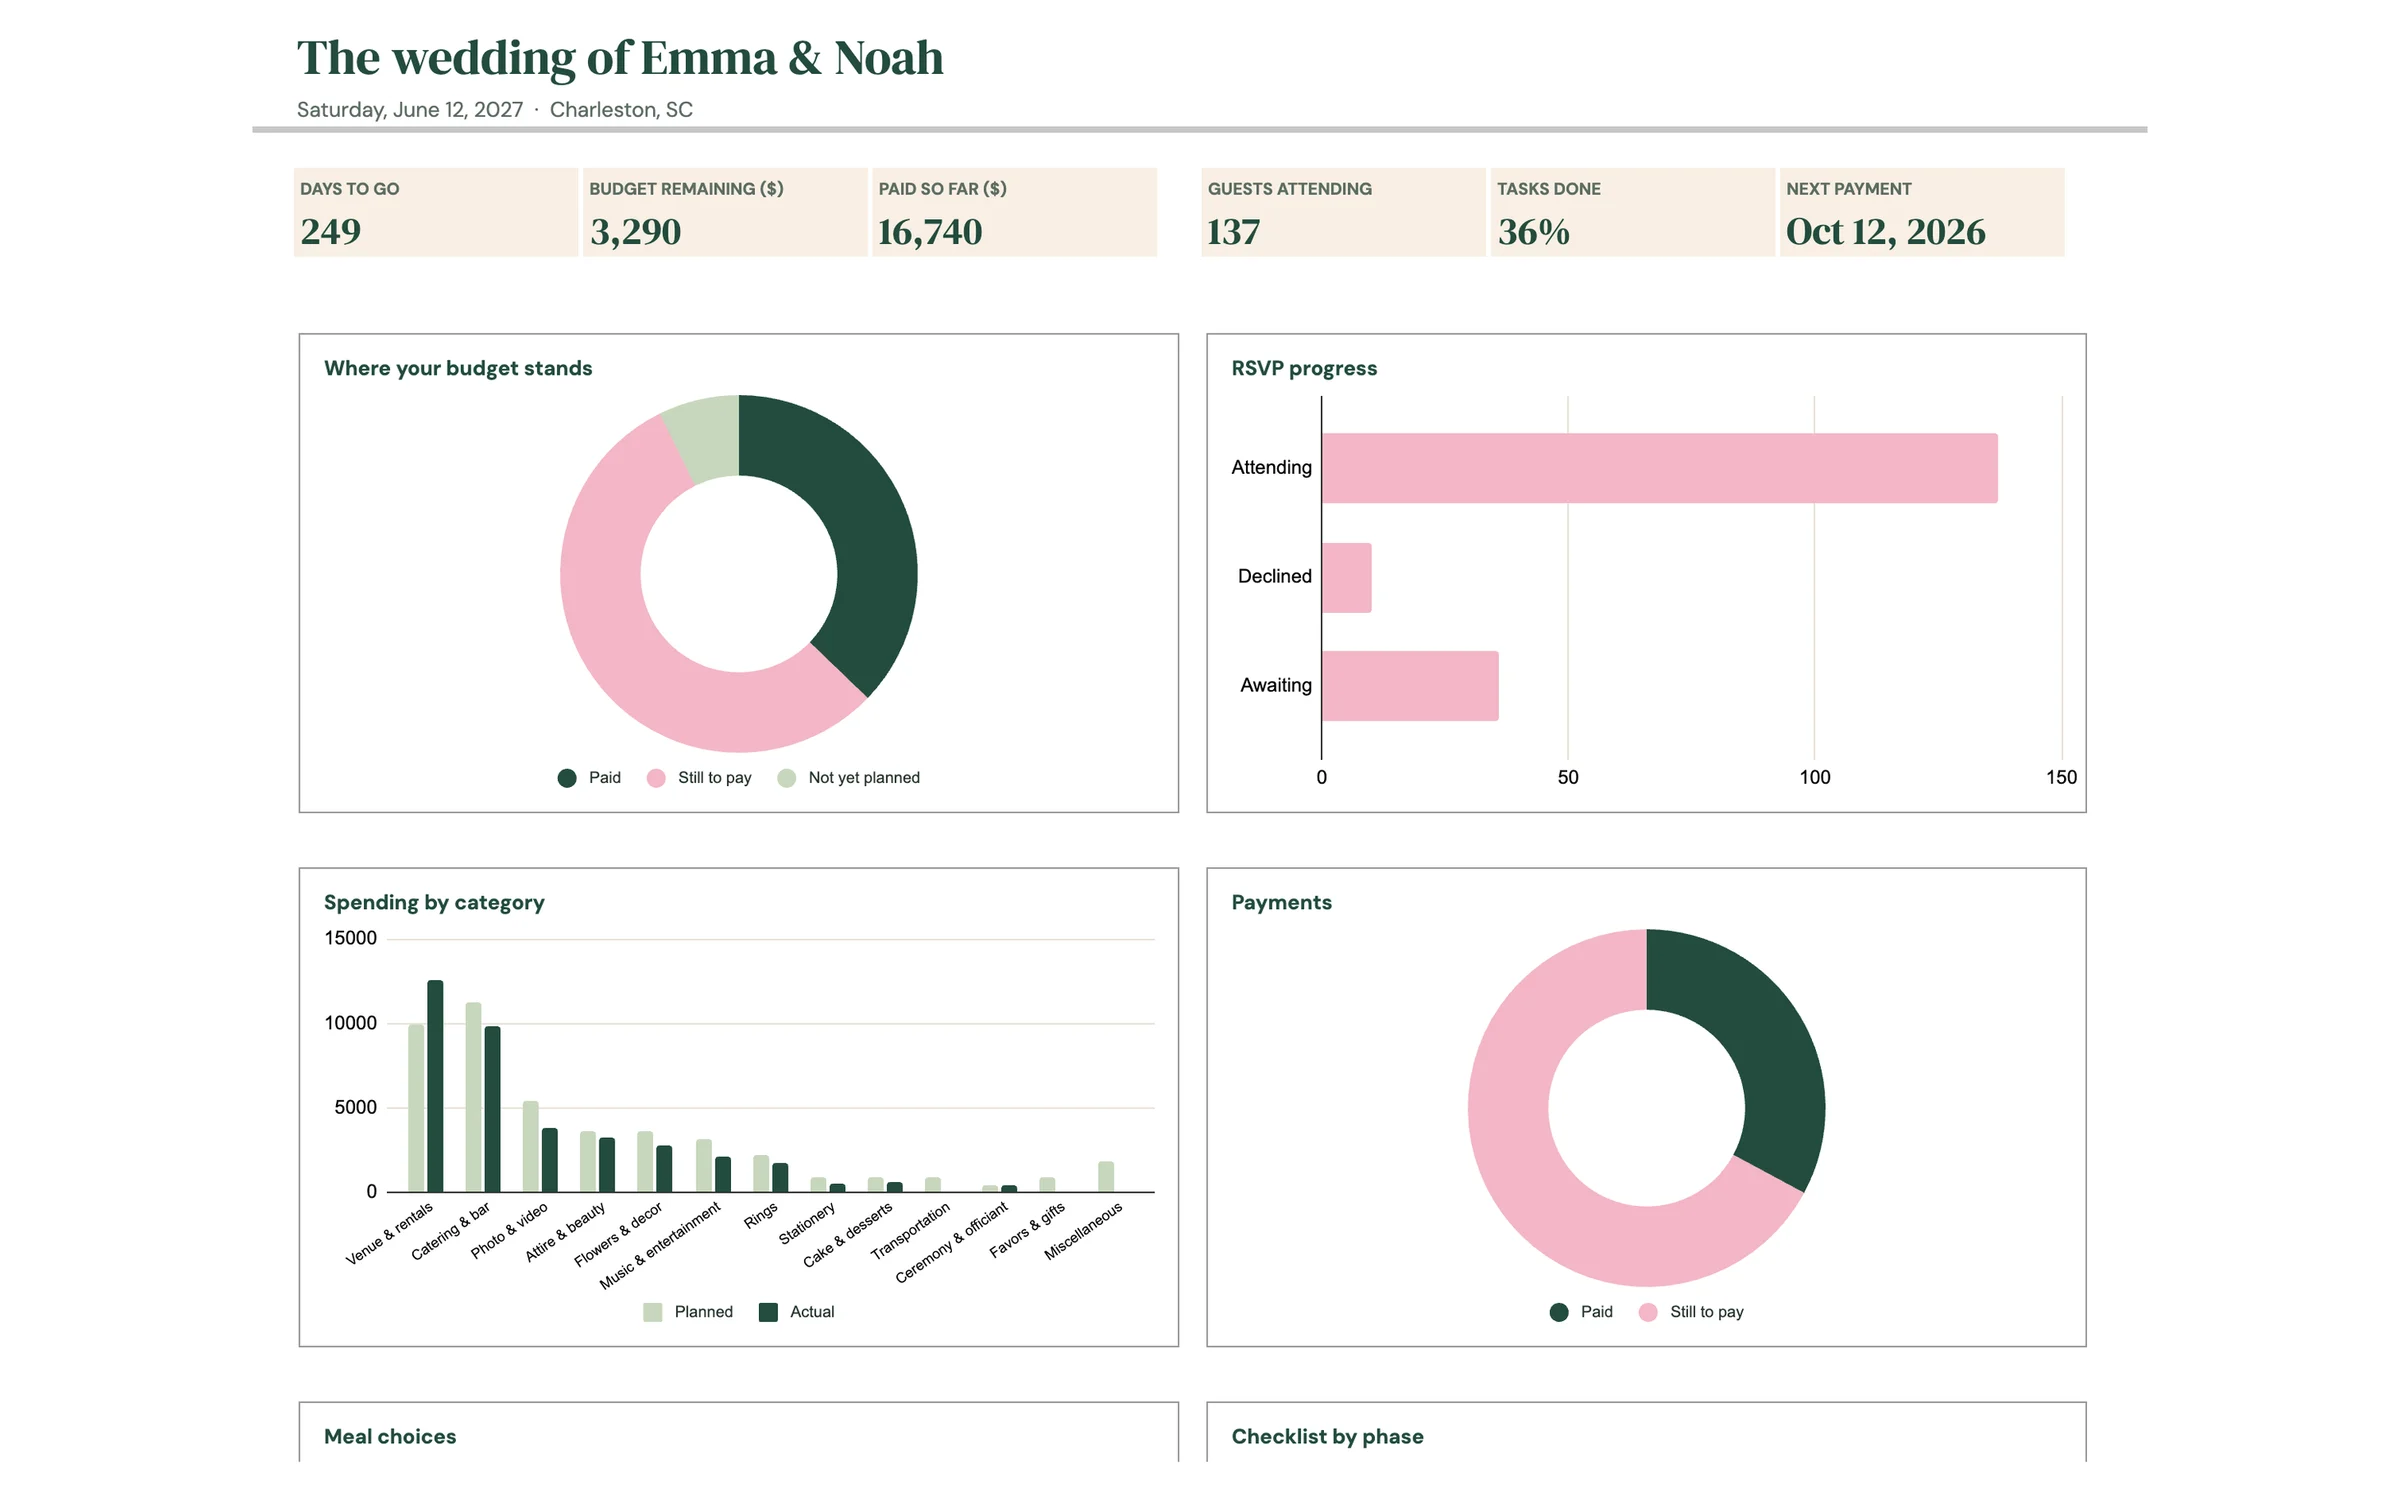Click the location Charleston, SC
The width and height of the screenshot is (2400, 1500).
pyautogui.click(x=621, y=110)
